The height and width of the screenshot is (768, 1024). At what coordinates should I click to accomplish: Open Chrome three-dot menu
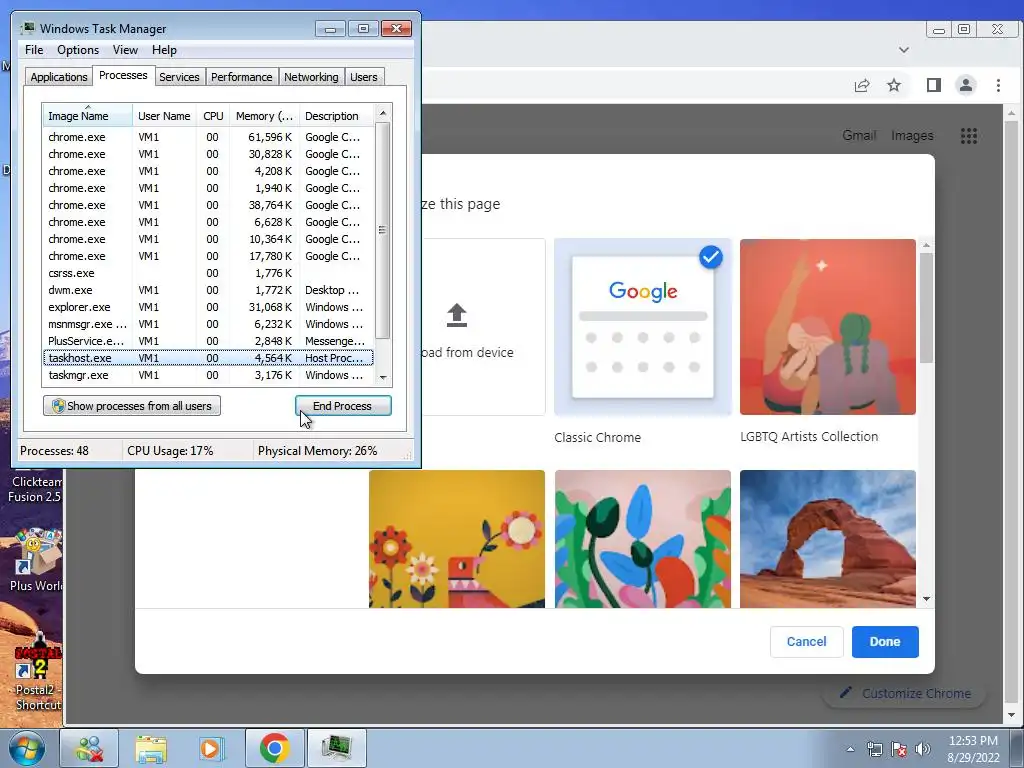998,86
